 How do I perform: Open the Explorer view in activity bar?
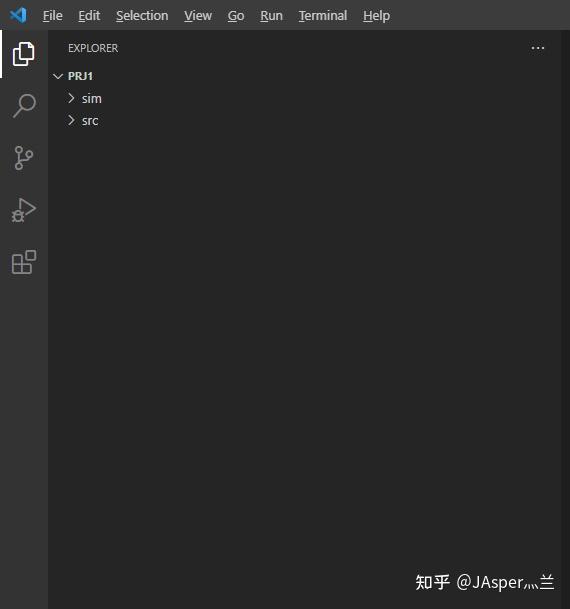click(x=24, y=54)
